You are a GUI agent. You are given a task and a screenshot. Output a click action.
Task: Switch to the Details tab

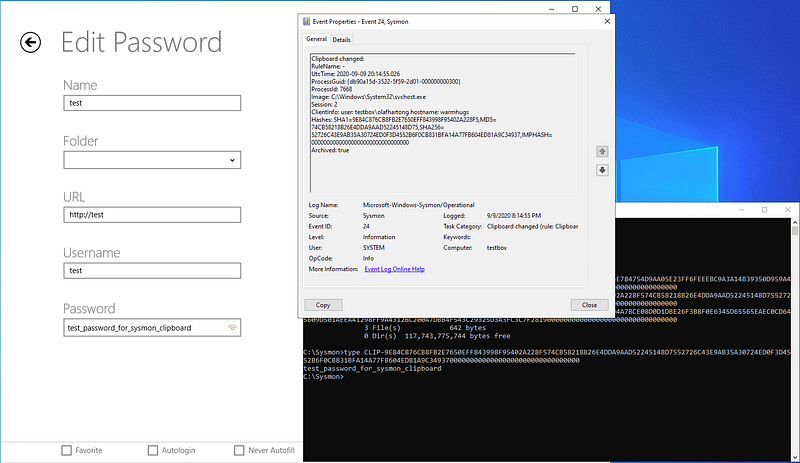(341, 40)
